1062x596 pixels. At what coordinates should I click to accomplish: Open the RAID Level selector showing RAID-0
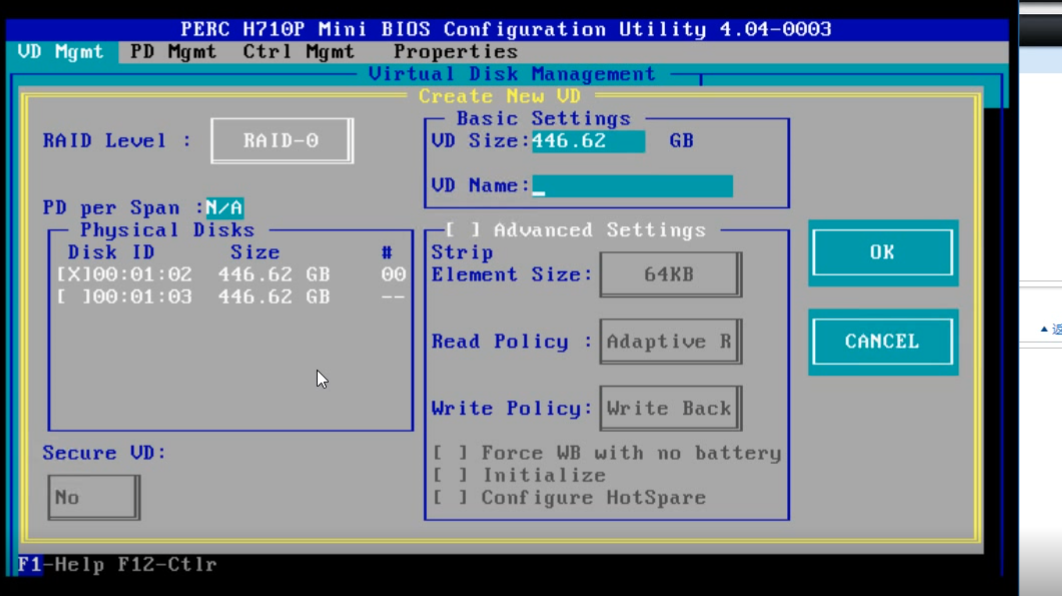point(281,141)
